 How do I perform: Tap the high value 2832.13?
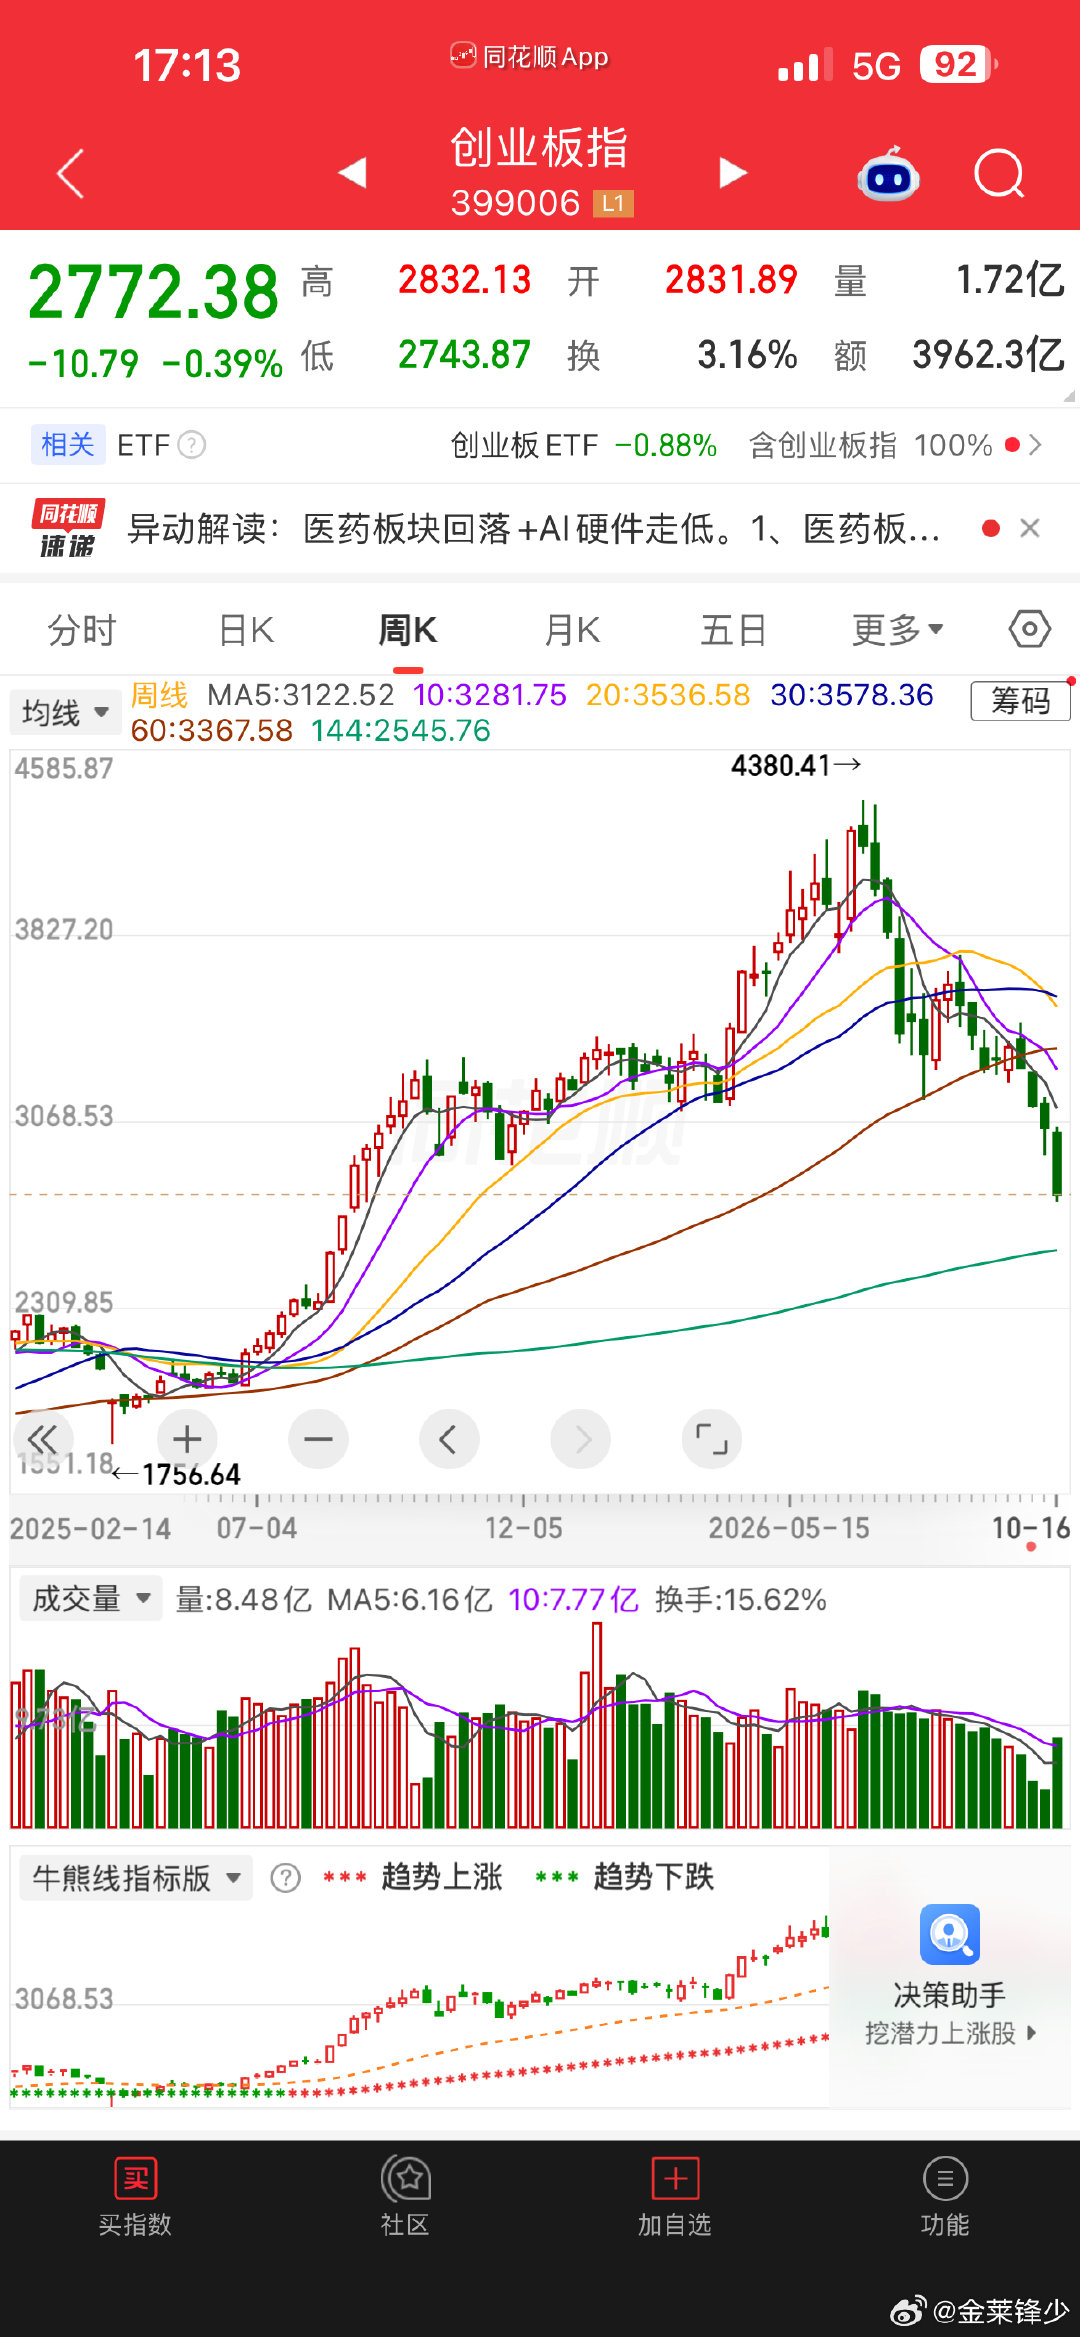[464, 280]
